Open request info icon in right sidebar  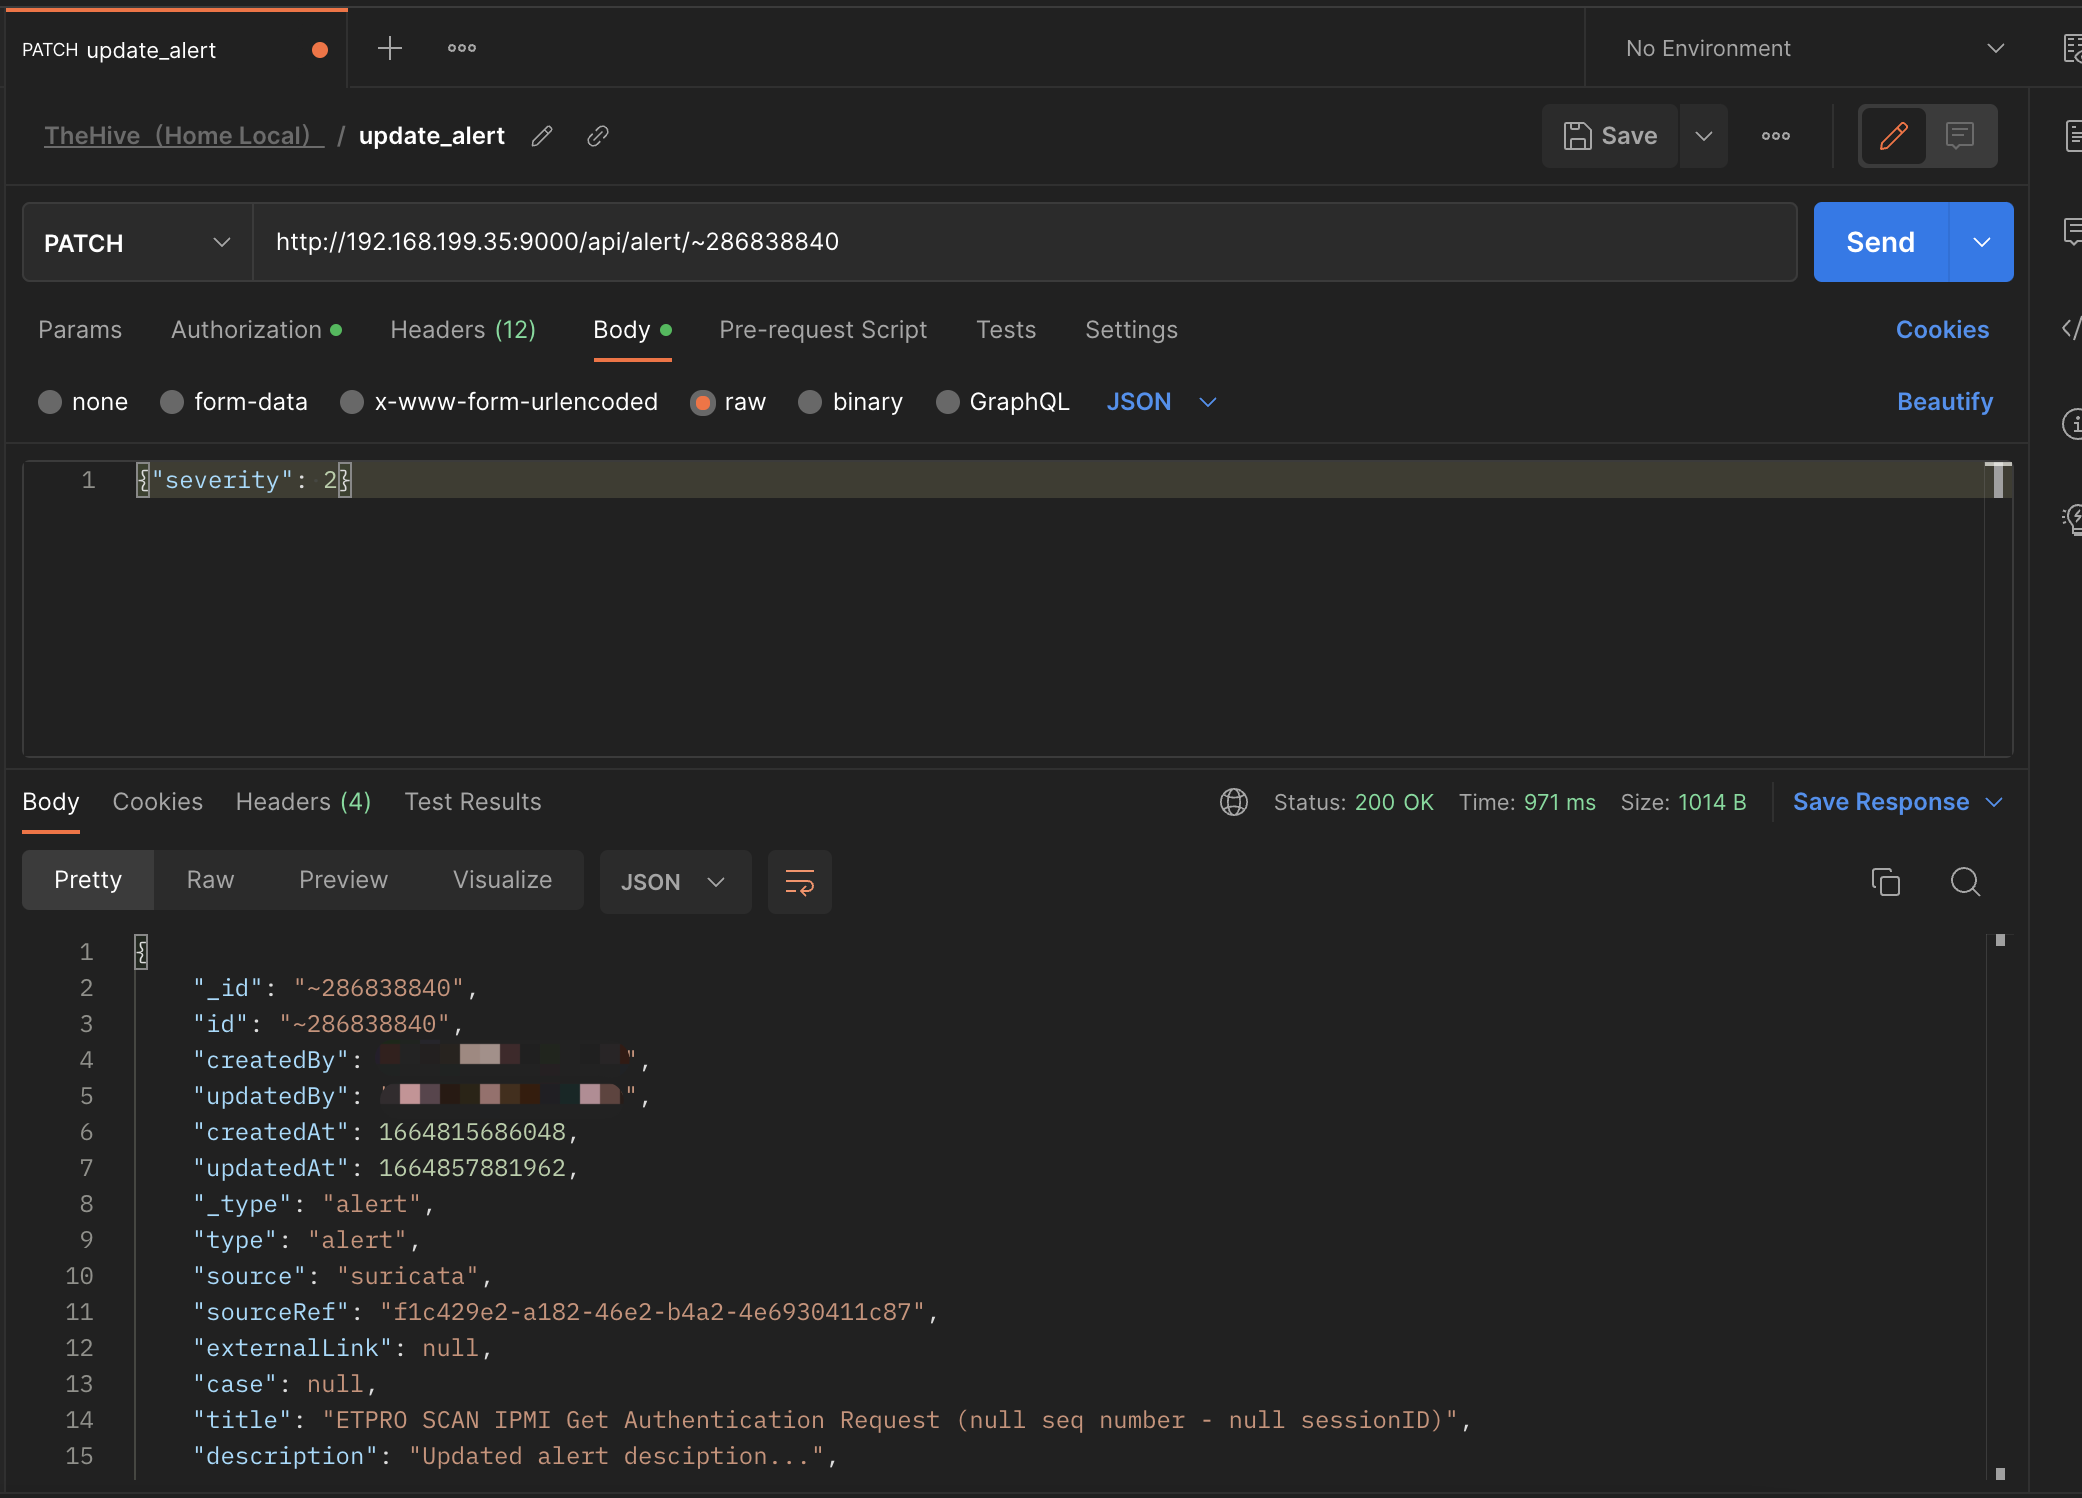[x=2073, y=424]
